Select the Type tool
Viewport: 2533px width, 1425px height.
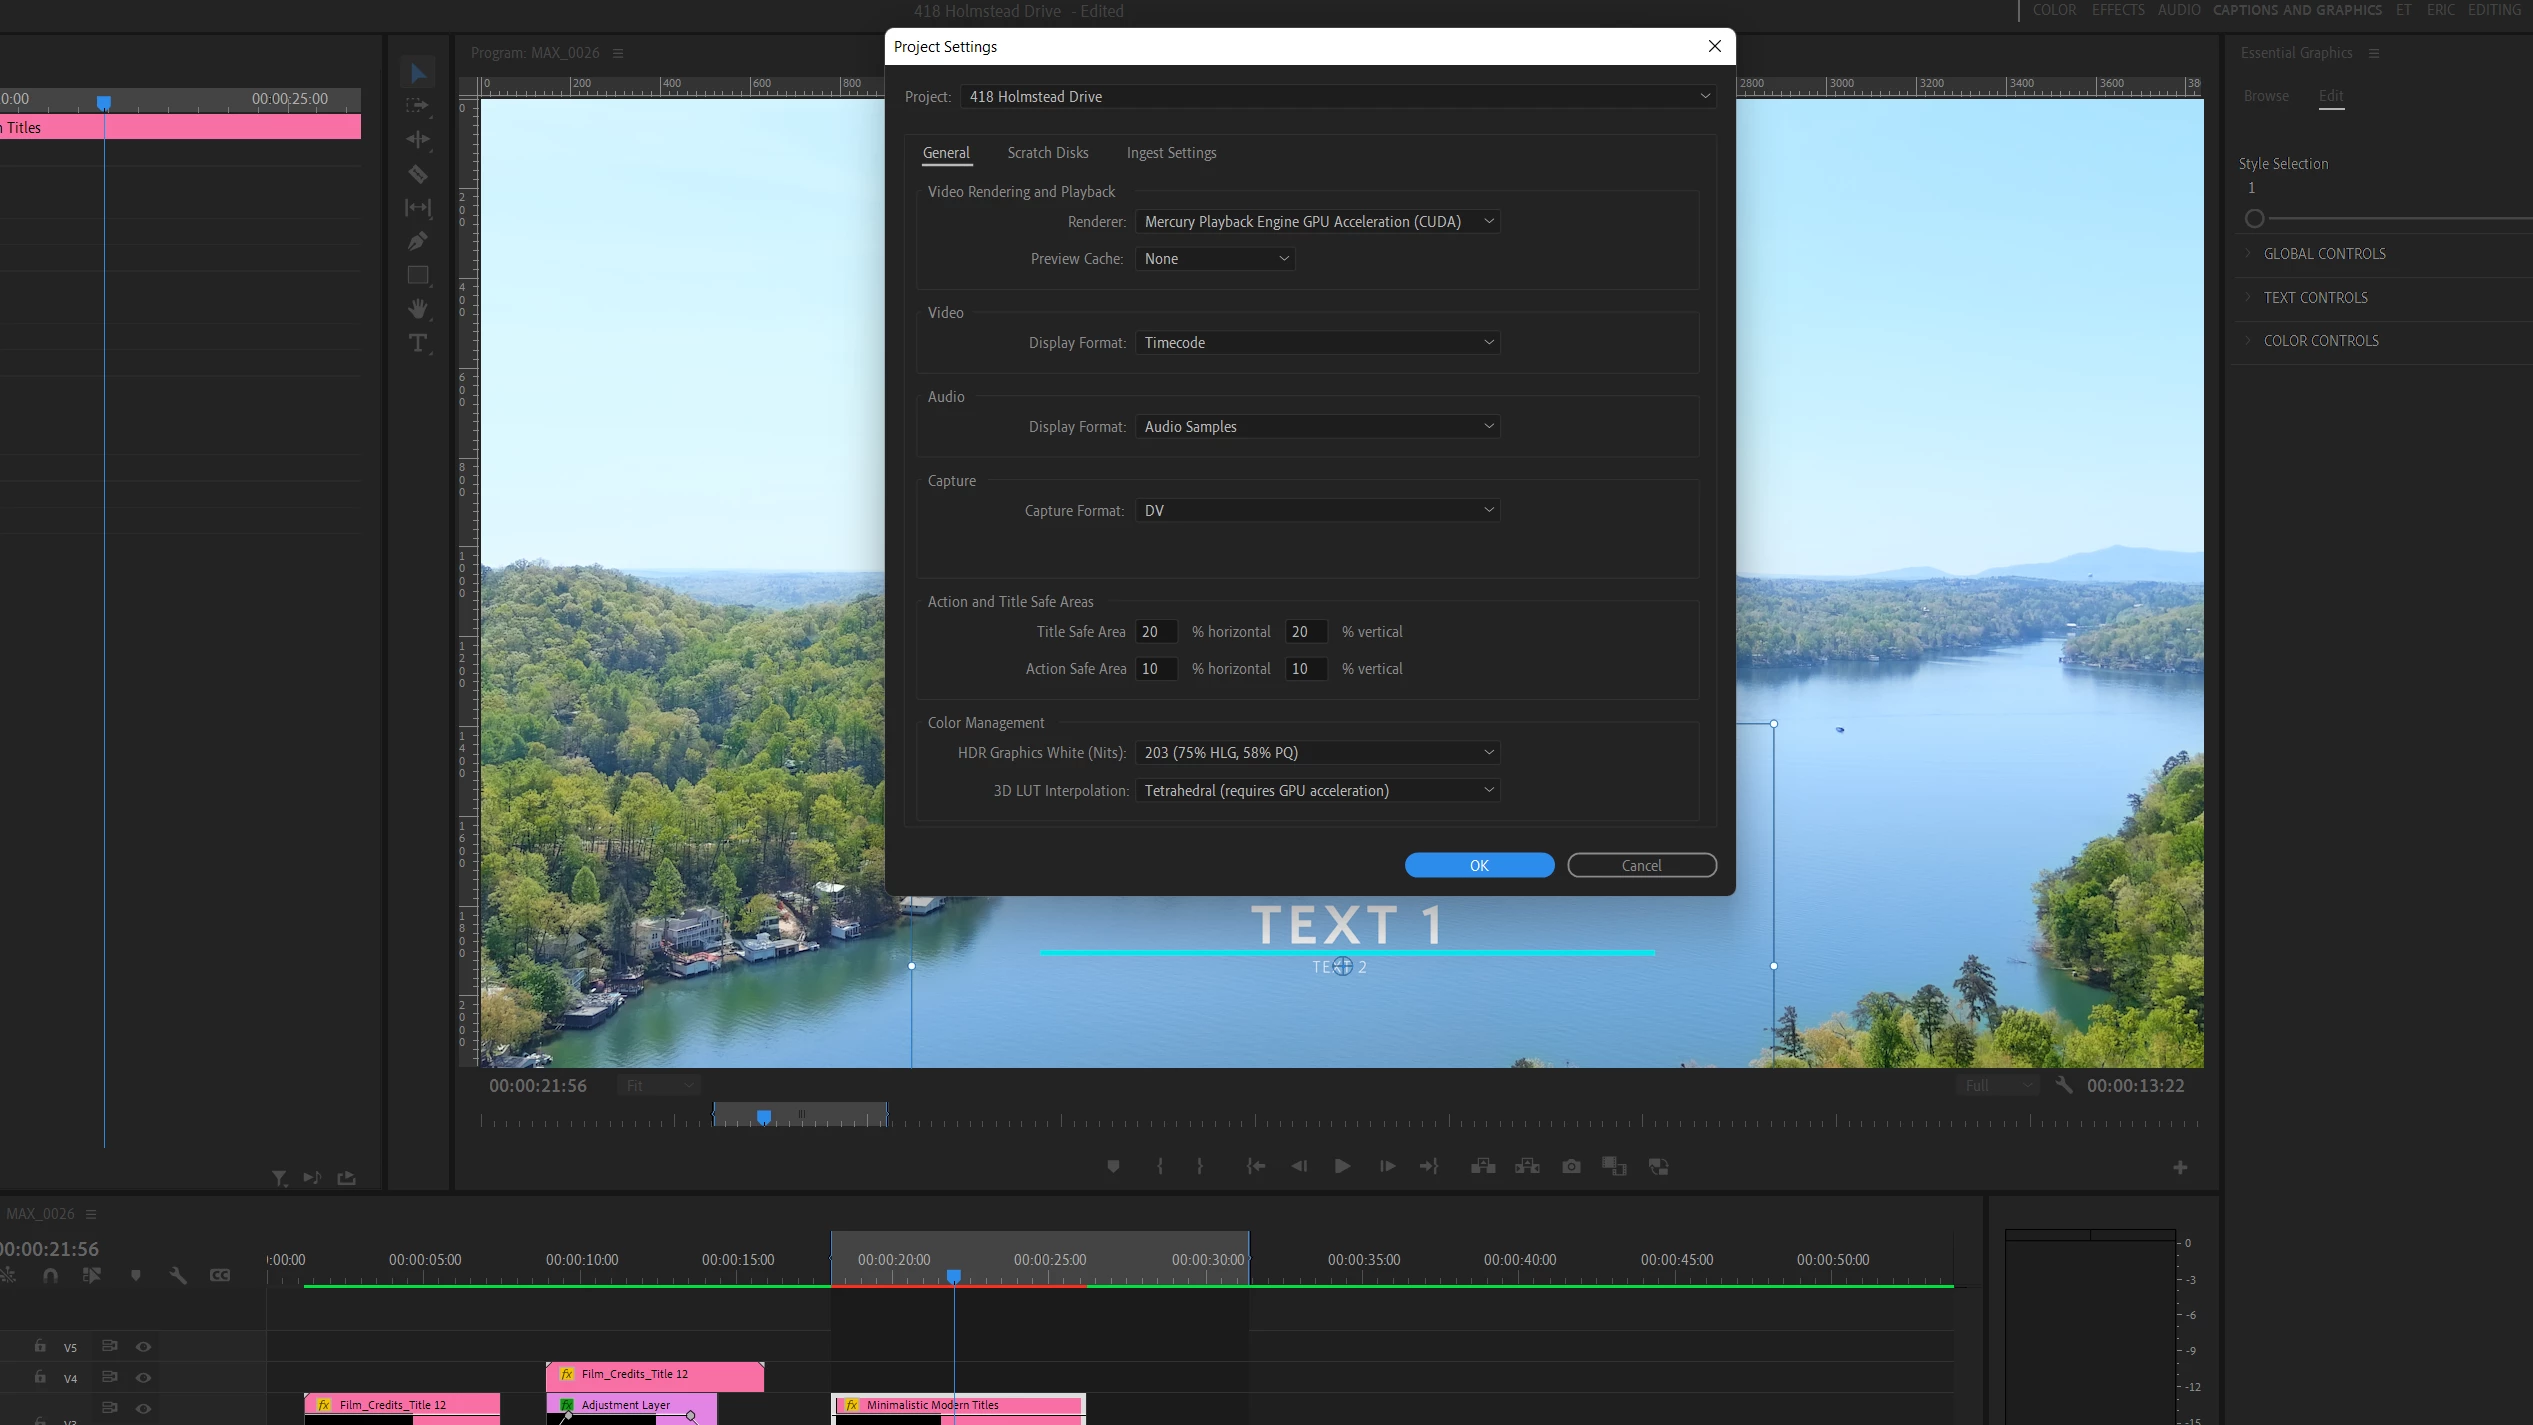(418, 343)
